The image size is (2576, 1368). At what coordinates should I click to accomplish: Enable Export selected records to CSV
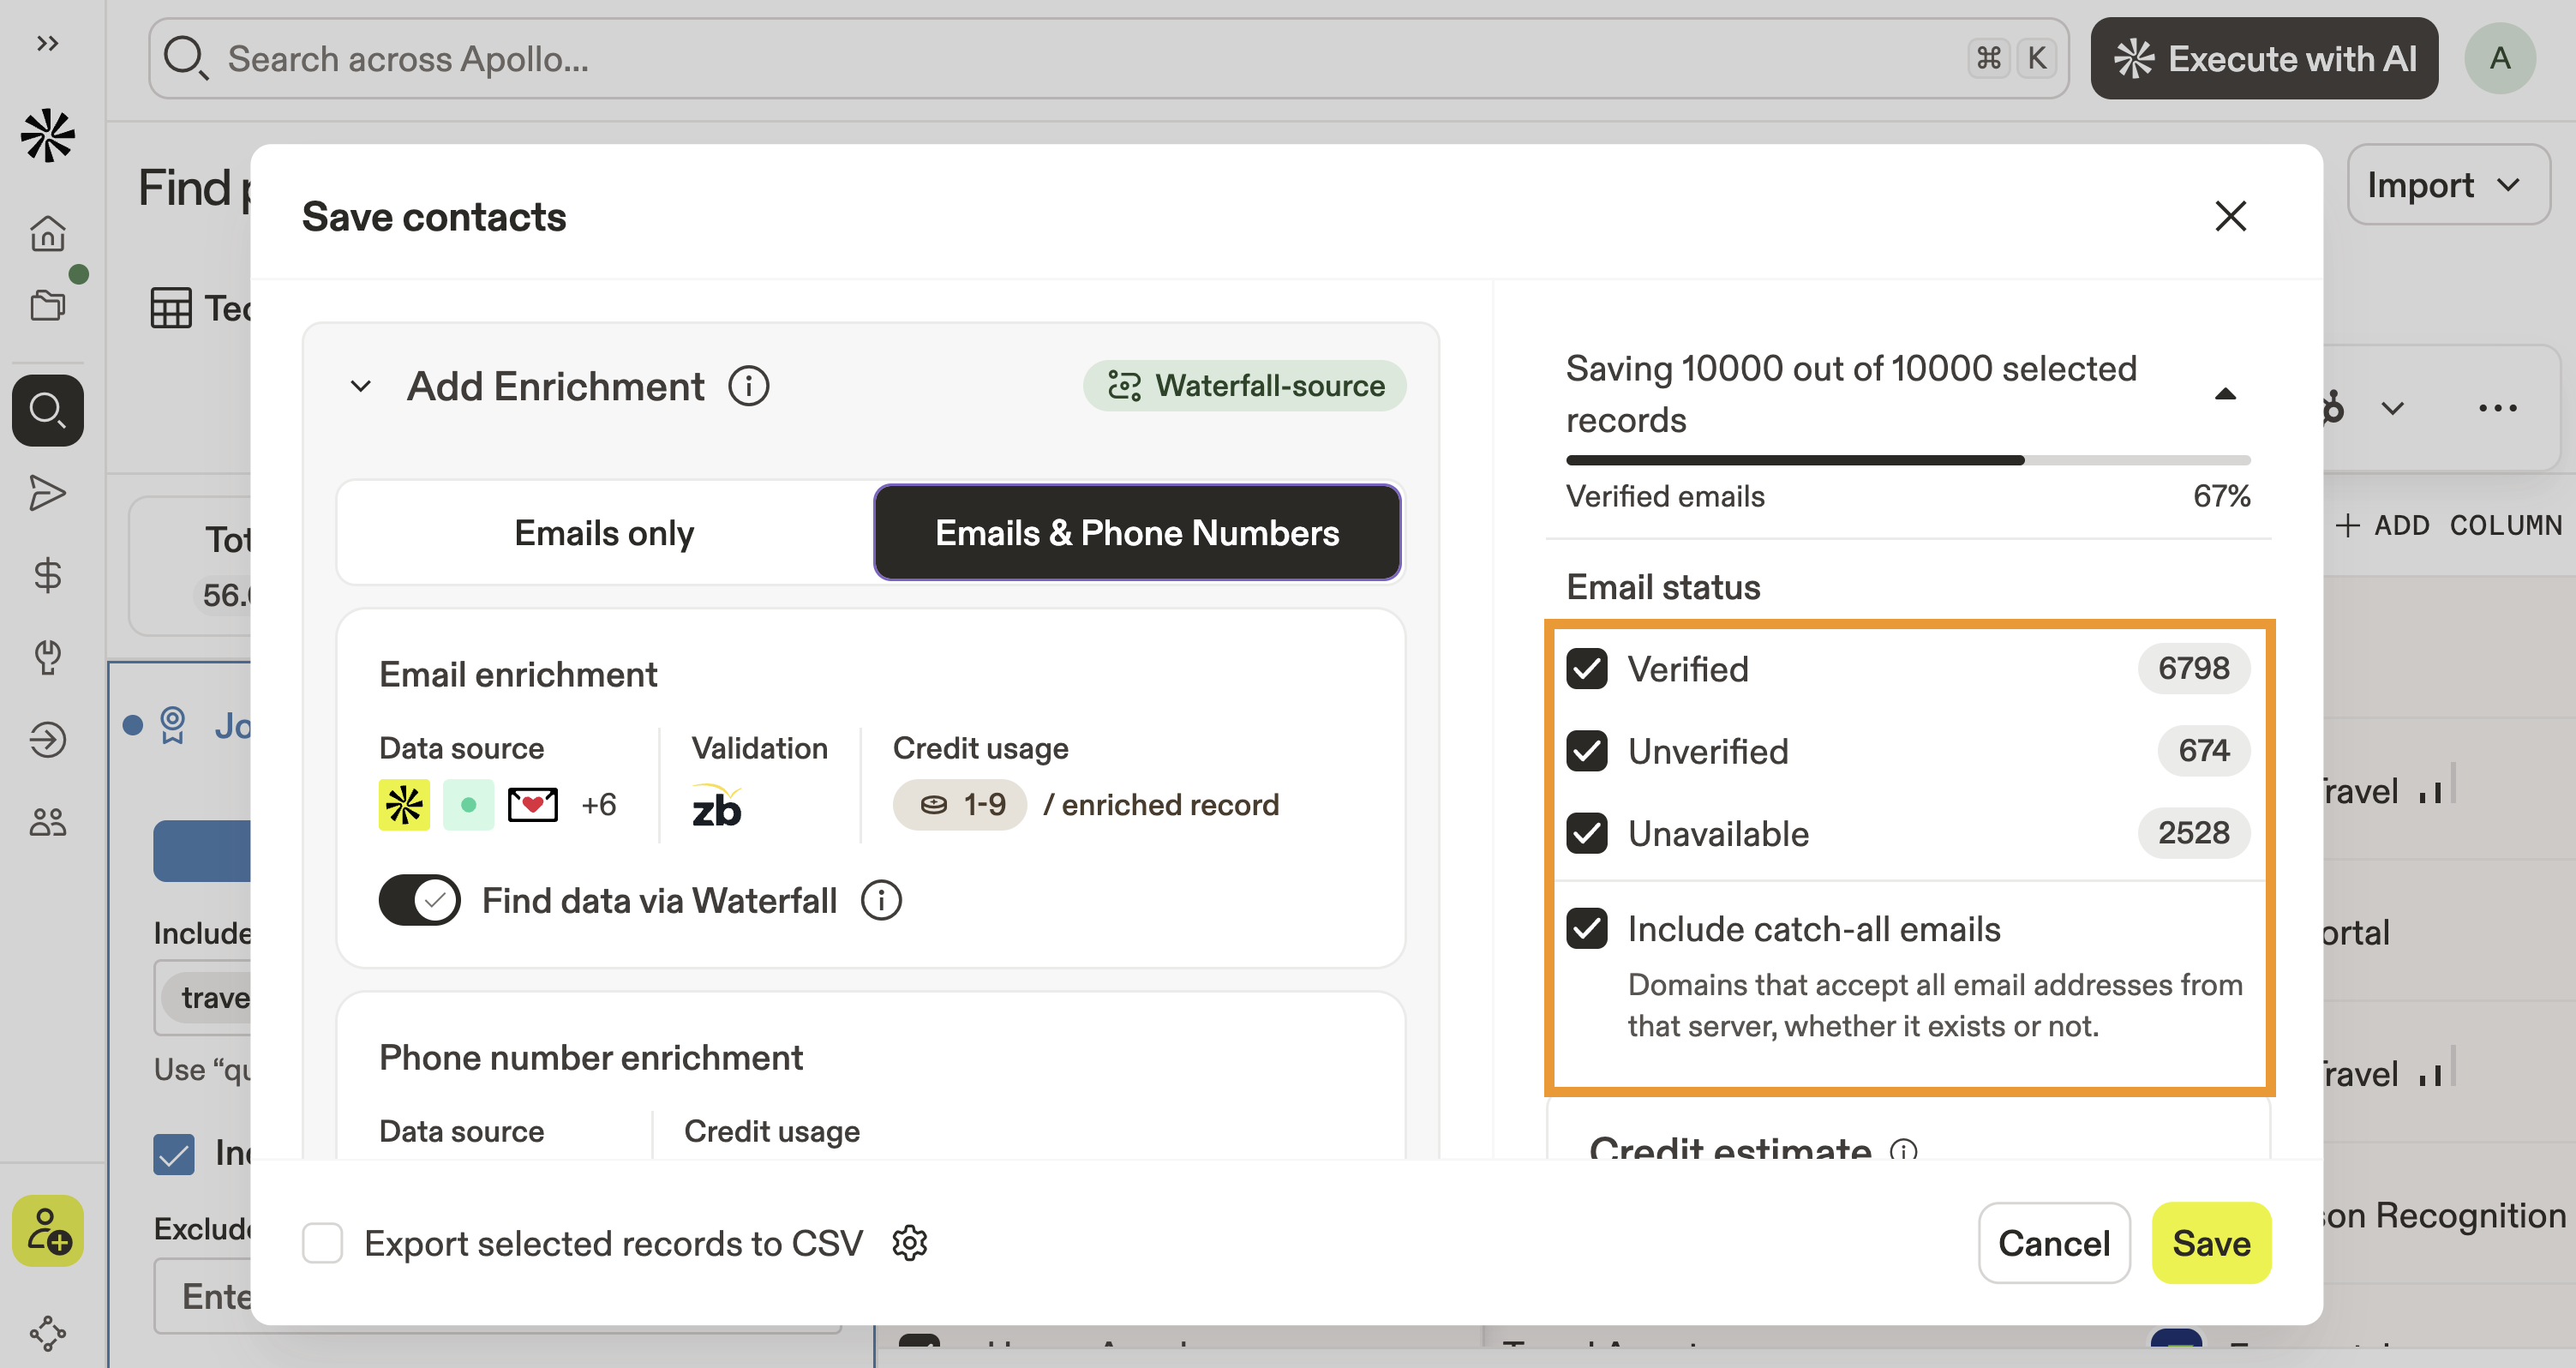click(322, 1243)
